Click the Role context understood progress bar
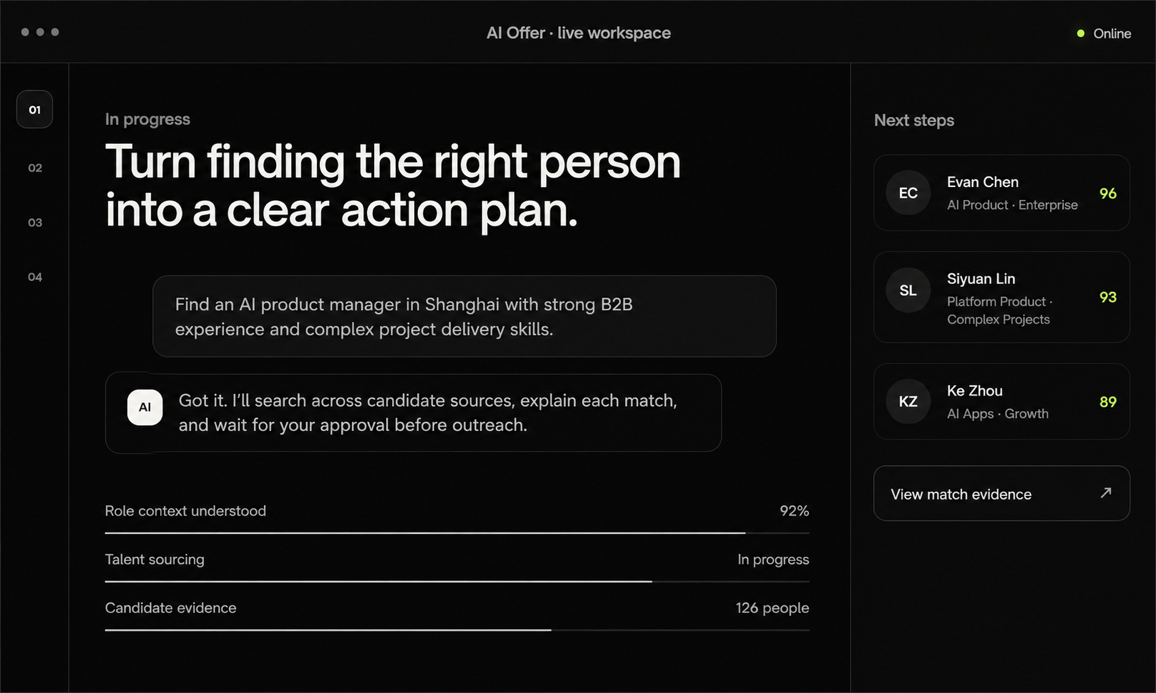This screenshot has height=693, width=1156. point(457,532)
